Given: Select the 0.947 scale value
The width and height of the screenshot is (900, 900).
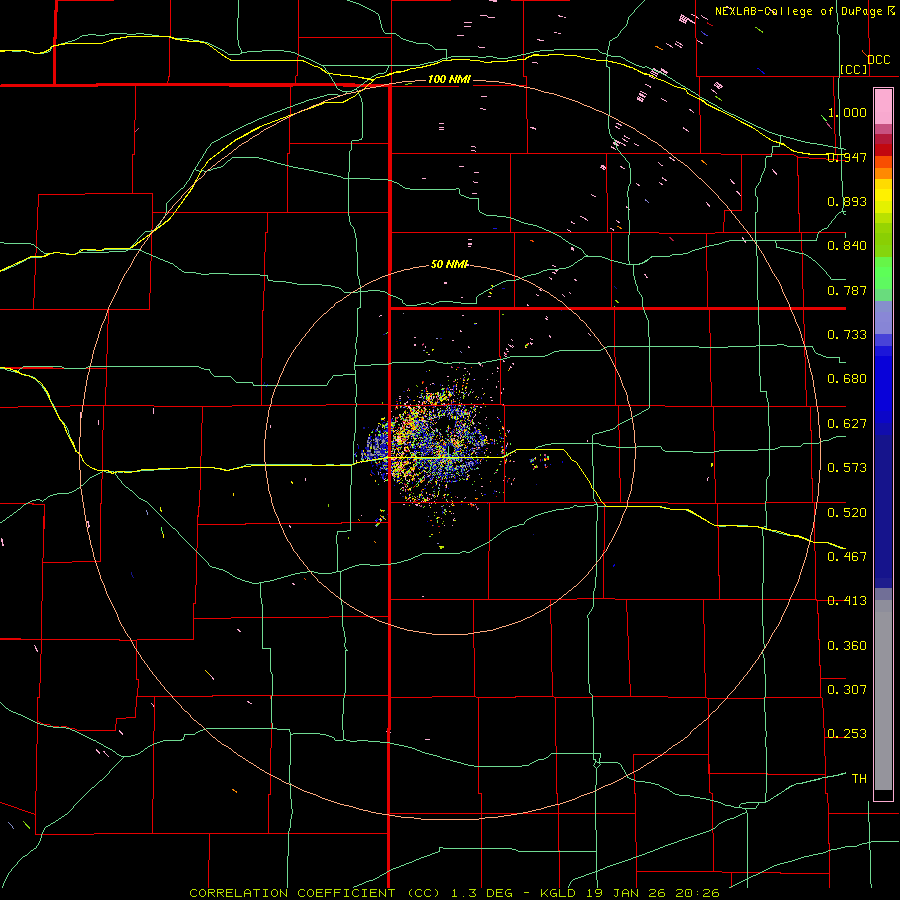Looking at the screenshot, I should click(847, 157).
